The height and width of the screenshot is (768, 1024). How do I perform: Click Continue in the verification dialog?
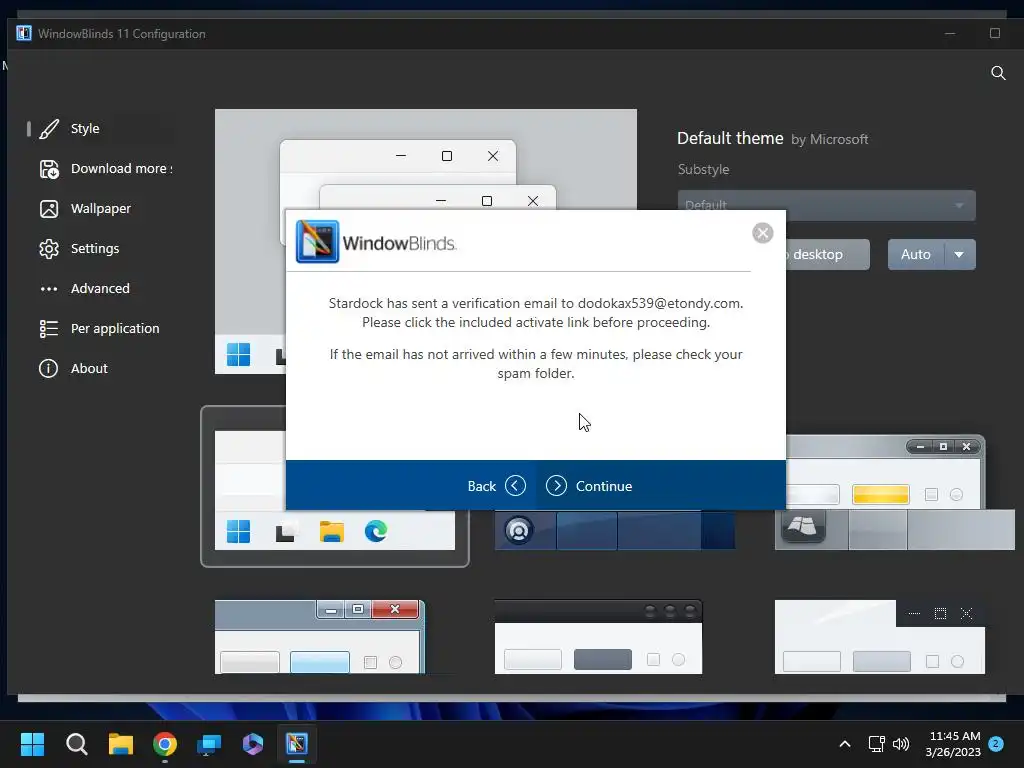pyautogui.click(x=589, y=486)
